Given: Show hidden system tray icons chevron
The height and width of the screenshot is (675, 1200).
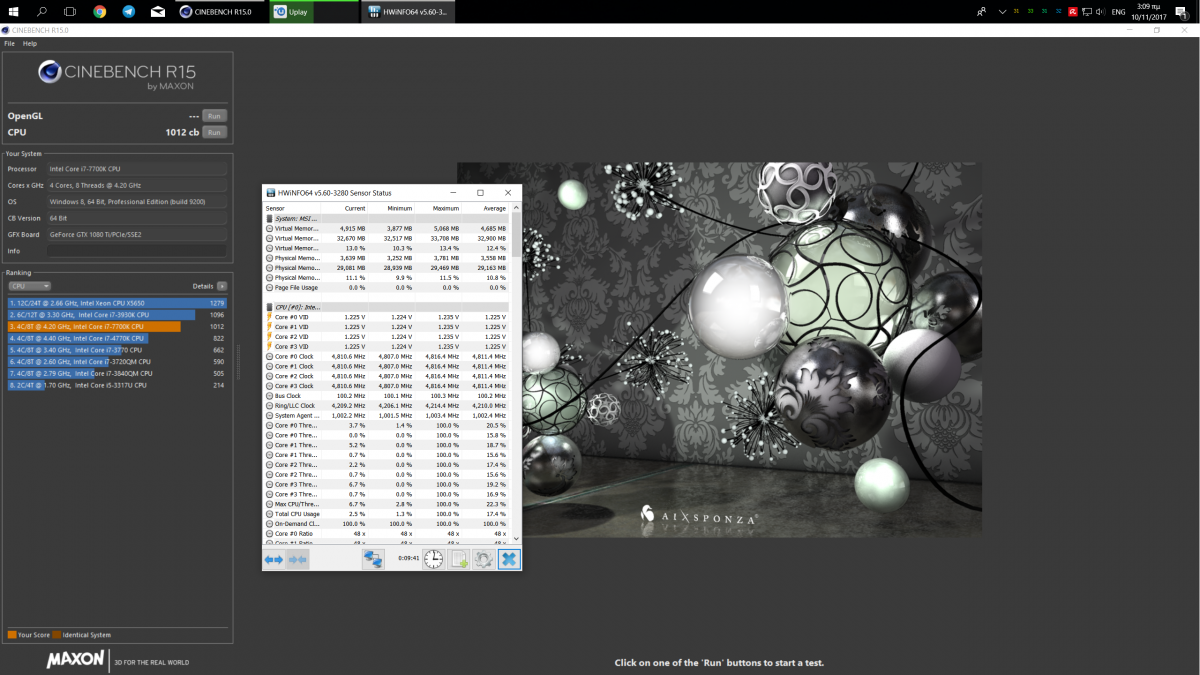Looking at the screenshot, I should [1002, 12].
